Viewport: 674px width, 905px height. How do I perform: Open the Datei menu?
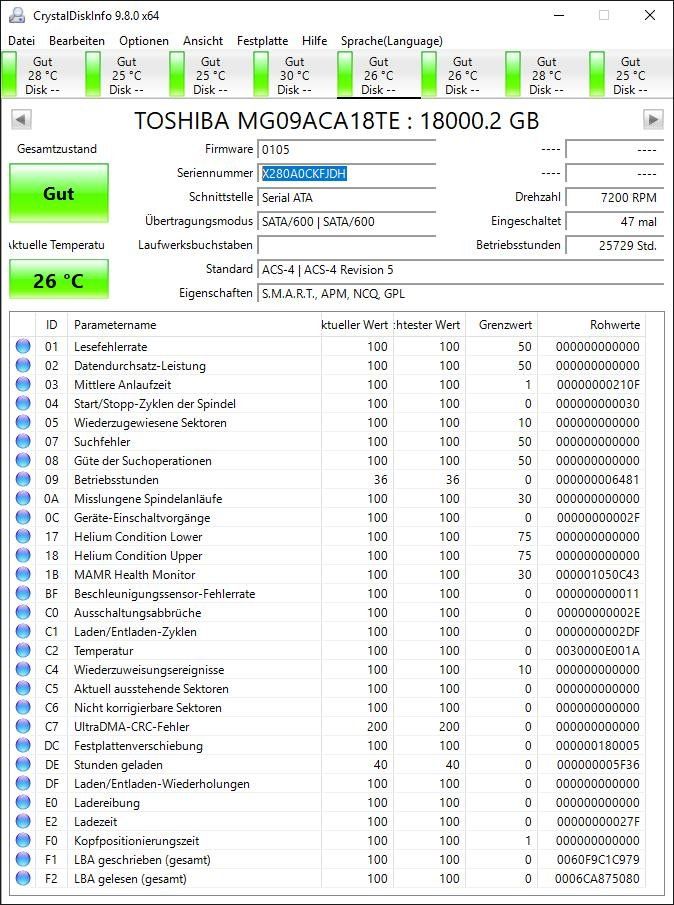22,41
